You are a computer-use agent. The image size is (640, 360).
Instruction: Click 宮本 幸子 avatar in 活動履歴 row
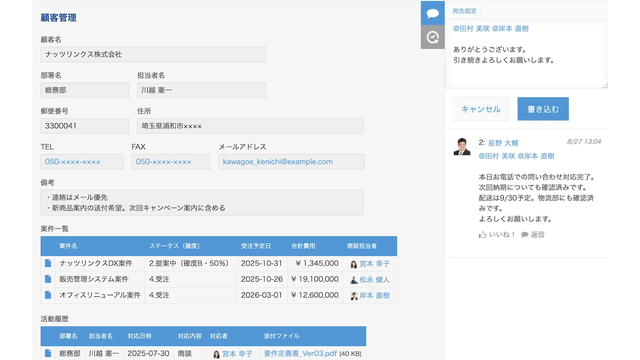(217, 354)
